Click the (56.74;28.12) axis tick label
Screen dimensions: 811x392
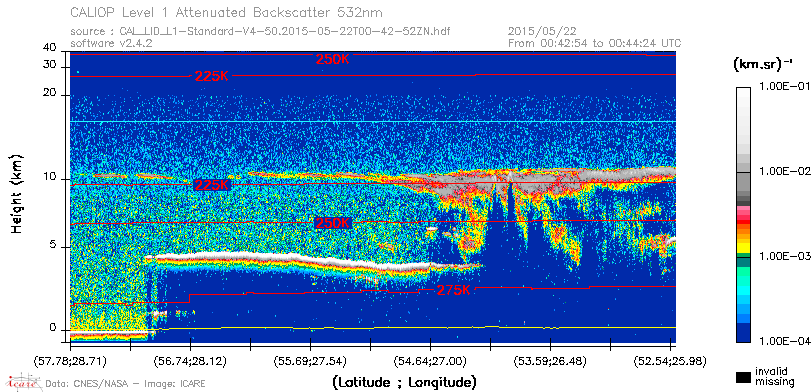190,361
